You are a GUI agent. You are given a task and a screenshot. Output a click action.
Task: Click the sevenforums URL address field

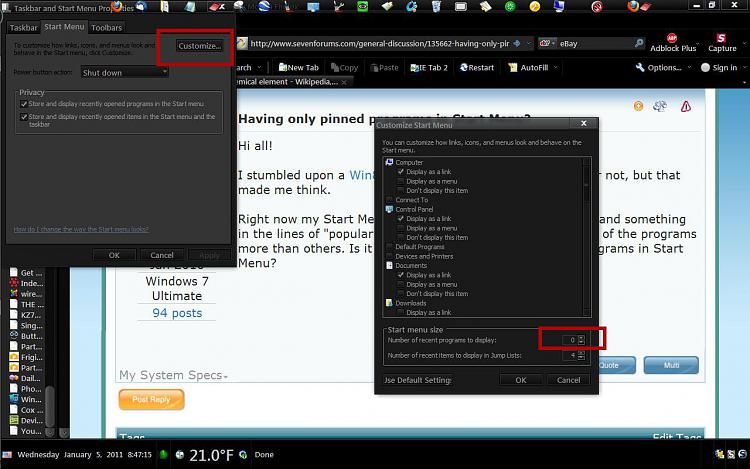click(380, 44)
